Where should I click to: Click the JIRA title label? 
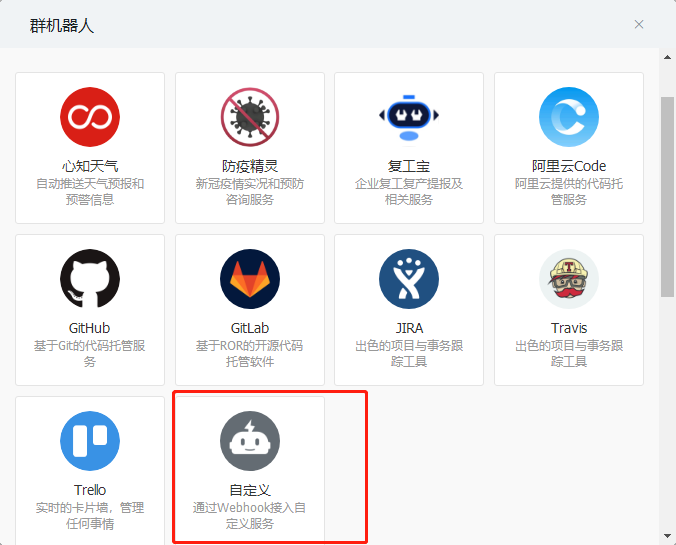(409, 328)
